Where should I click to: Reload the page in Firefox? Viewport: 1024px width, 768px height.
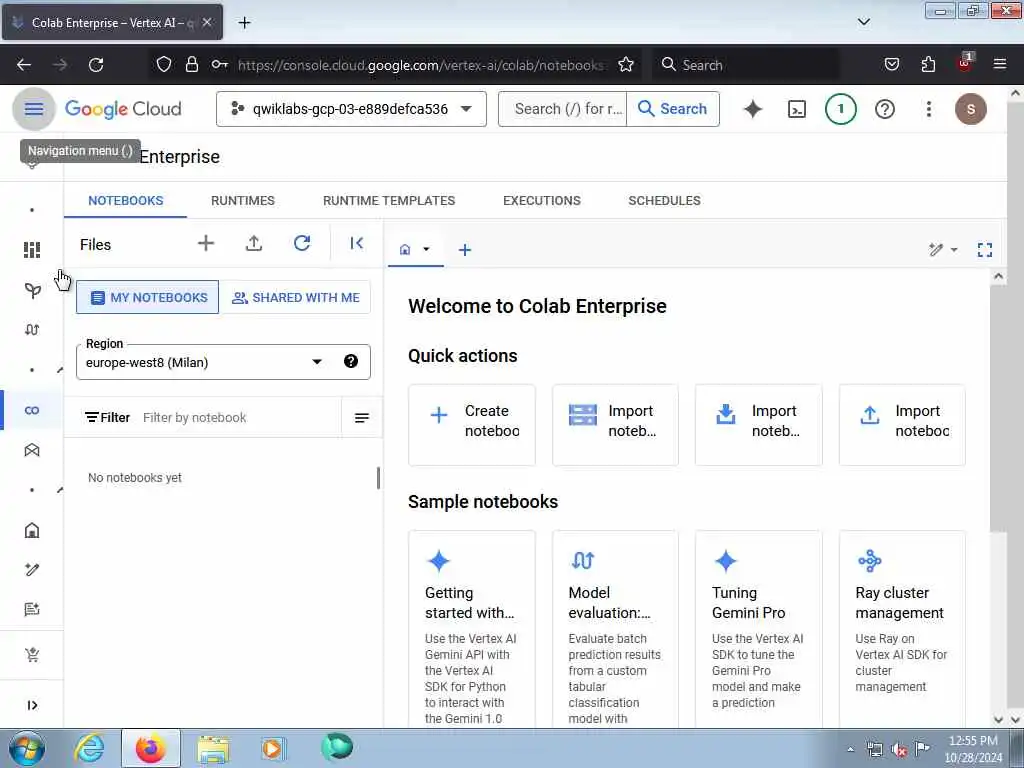pos(96,65)
